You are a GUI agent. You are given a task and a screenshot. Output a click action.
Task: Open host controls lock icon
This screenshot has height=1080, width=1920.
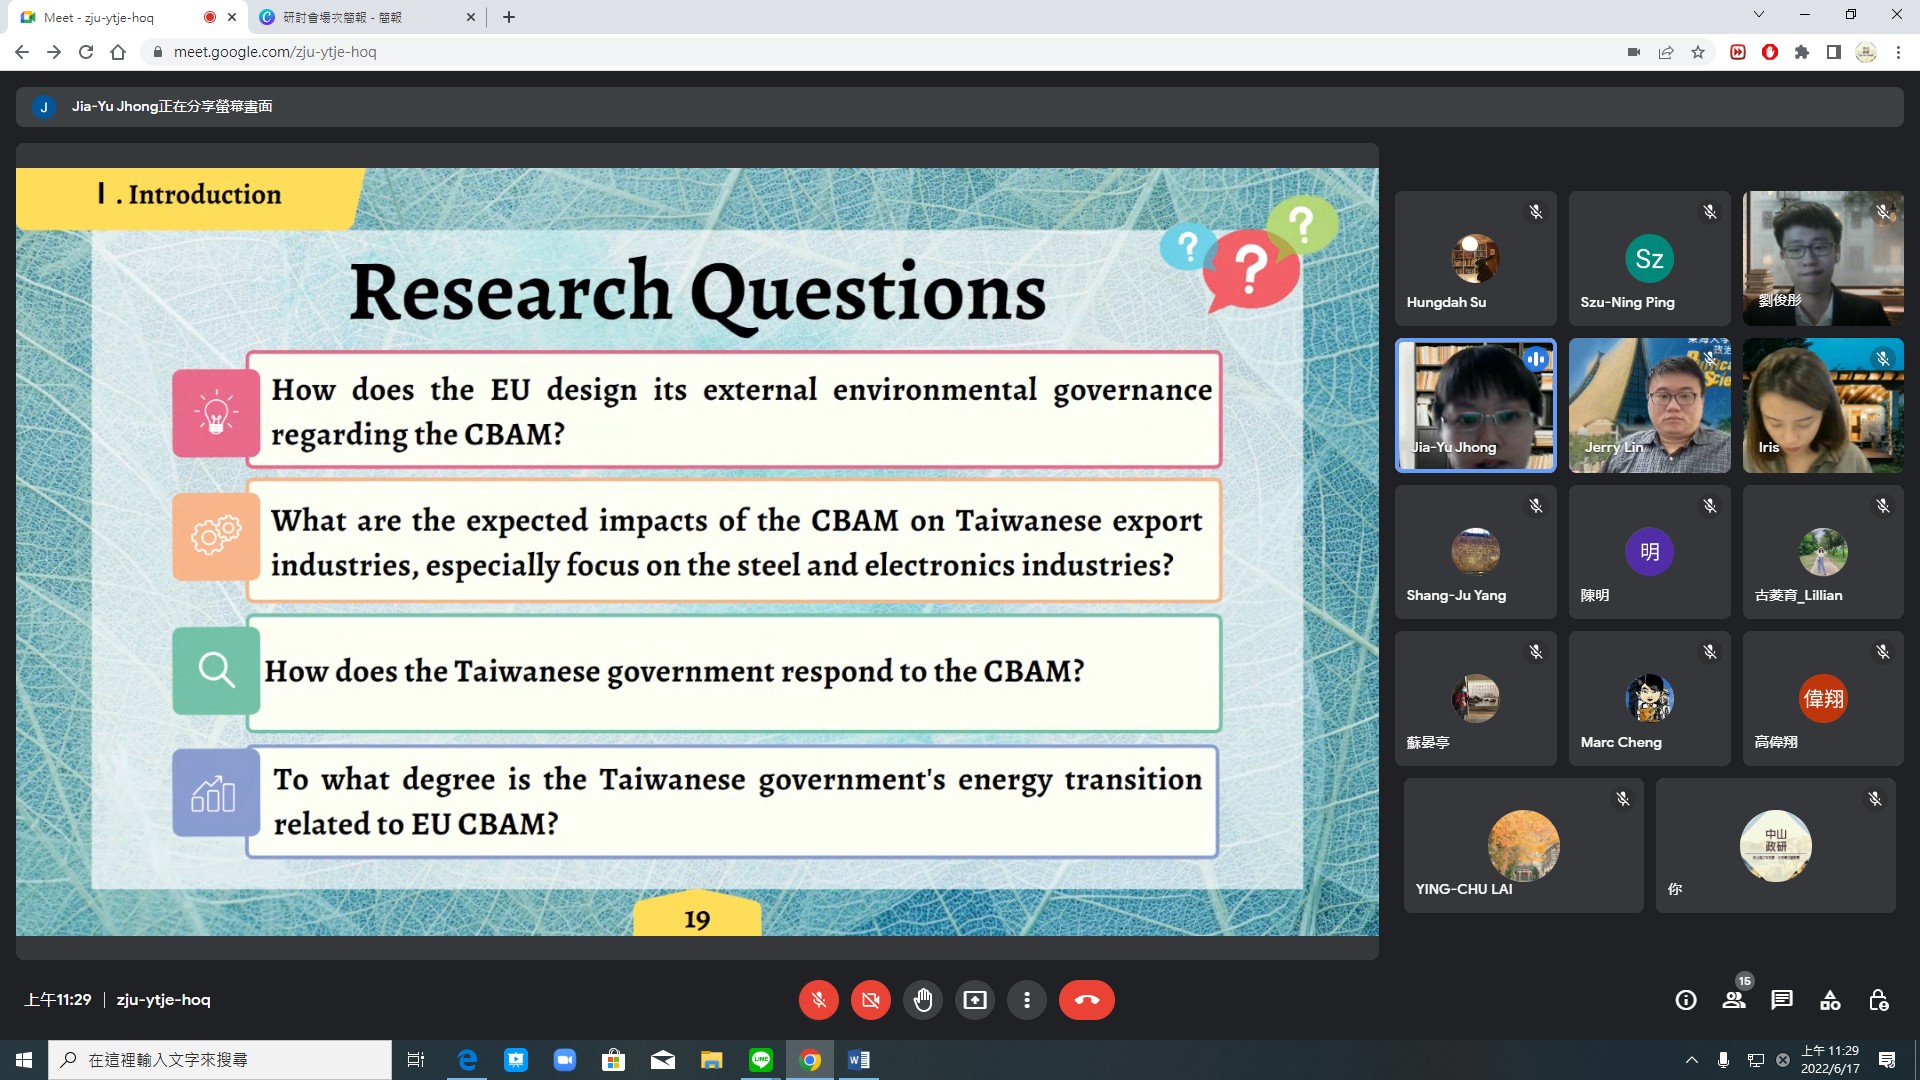tap(1878, 1000)
